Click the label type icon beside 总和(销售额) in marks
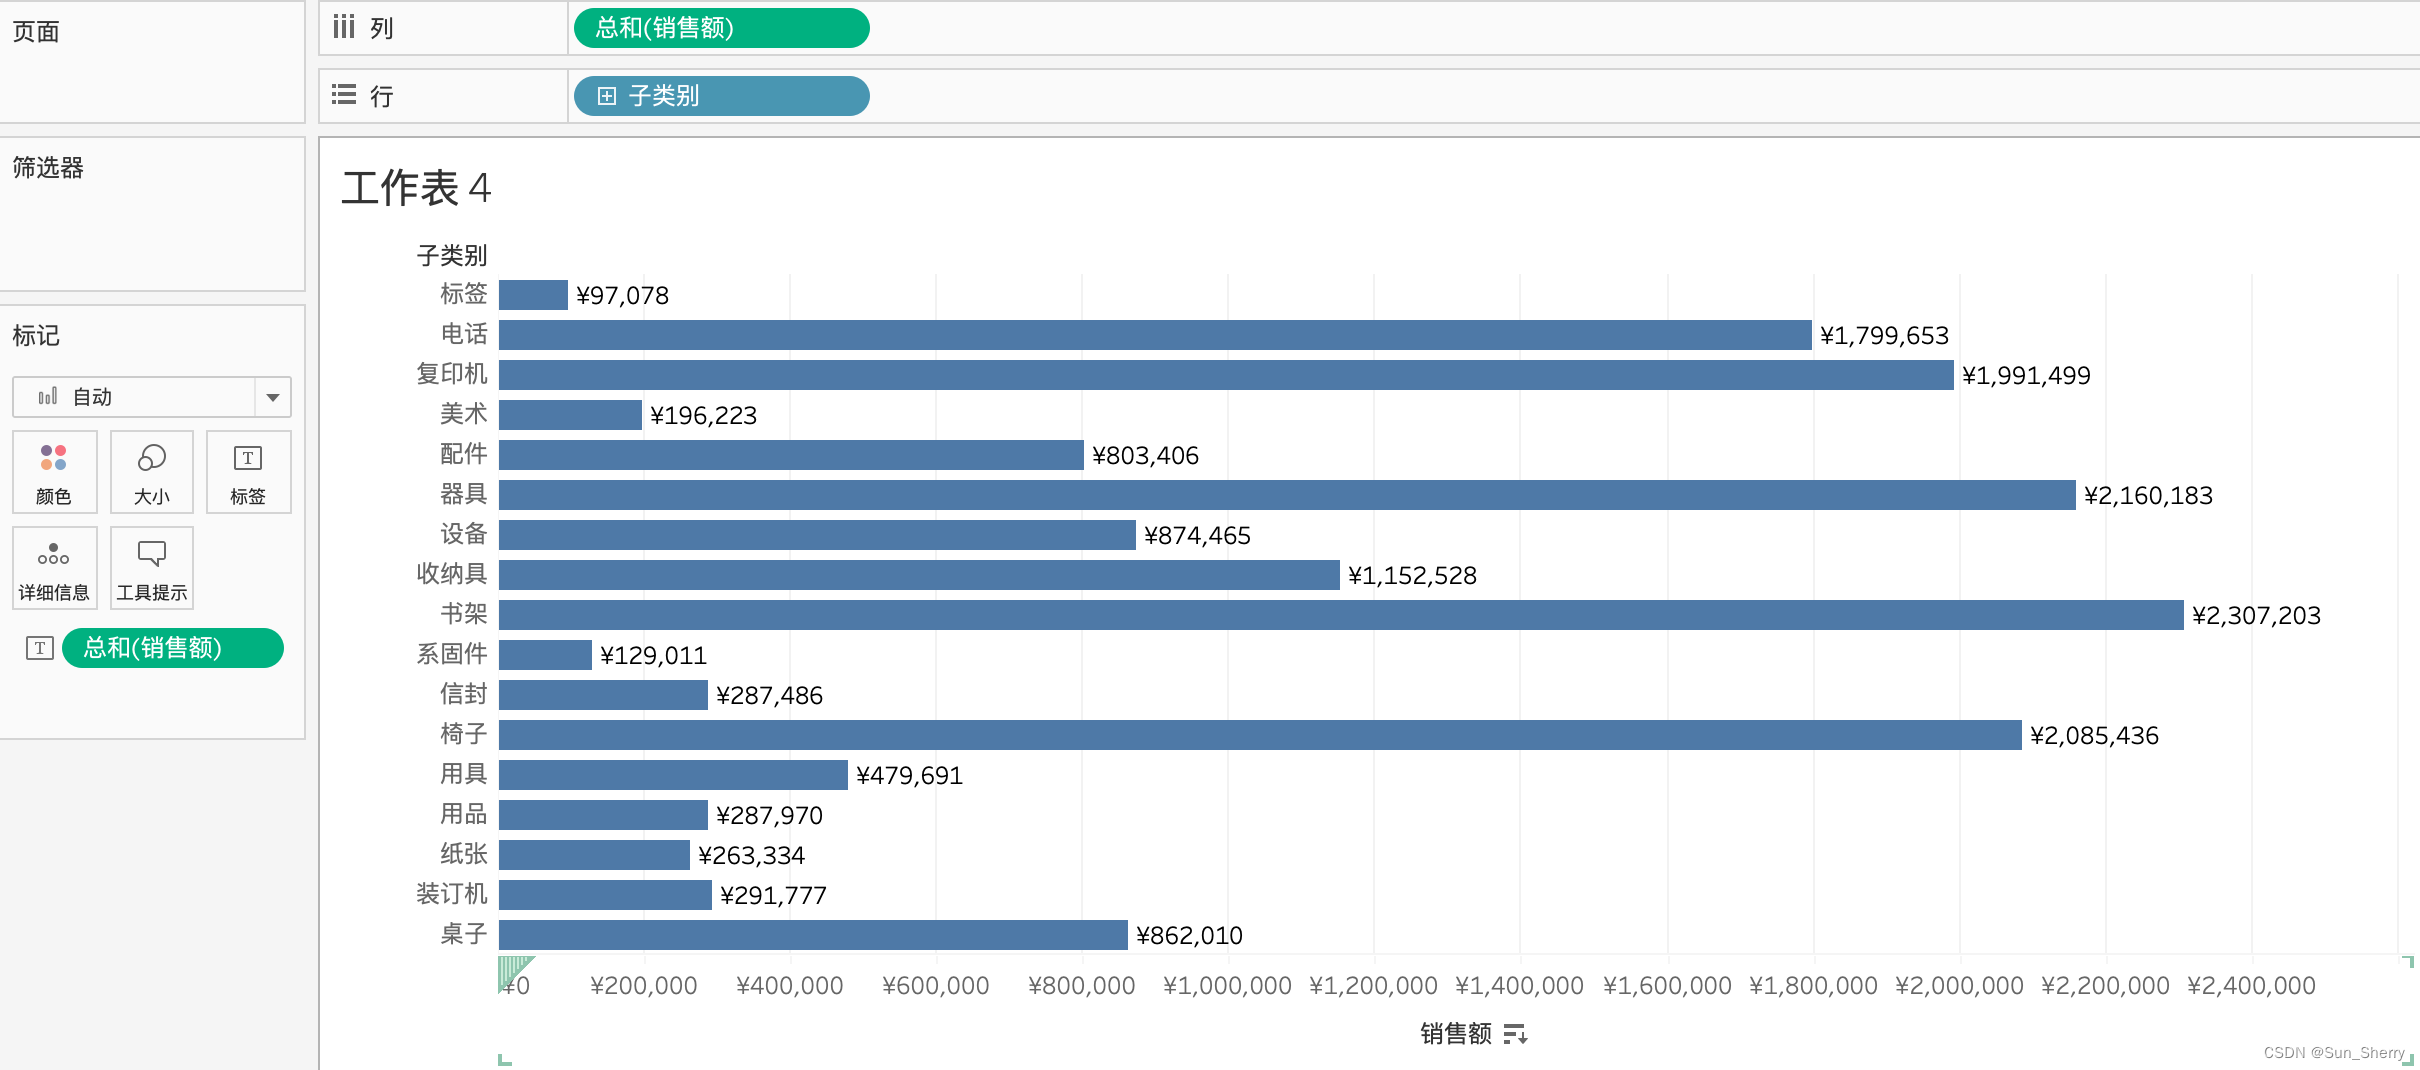Image resolution: width=2420 pixels, height=1070 pixels. click(40, 648)
